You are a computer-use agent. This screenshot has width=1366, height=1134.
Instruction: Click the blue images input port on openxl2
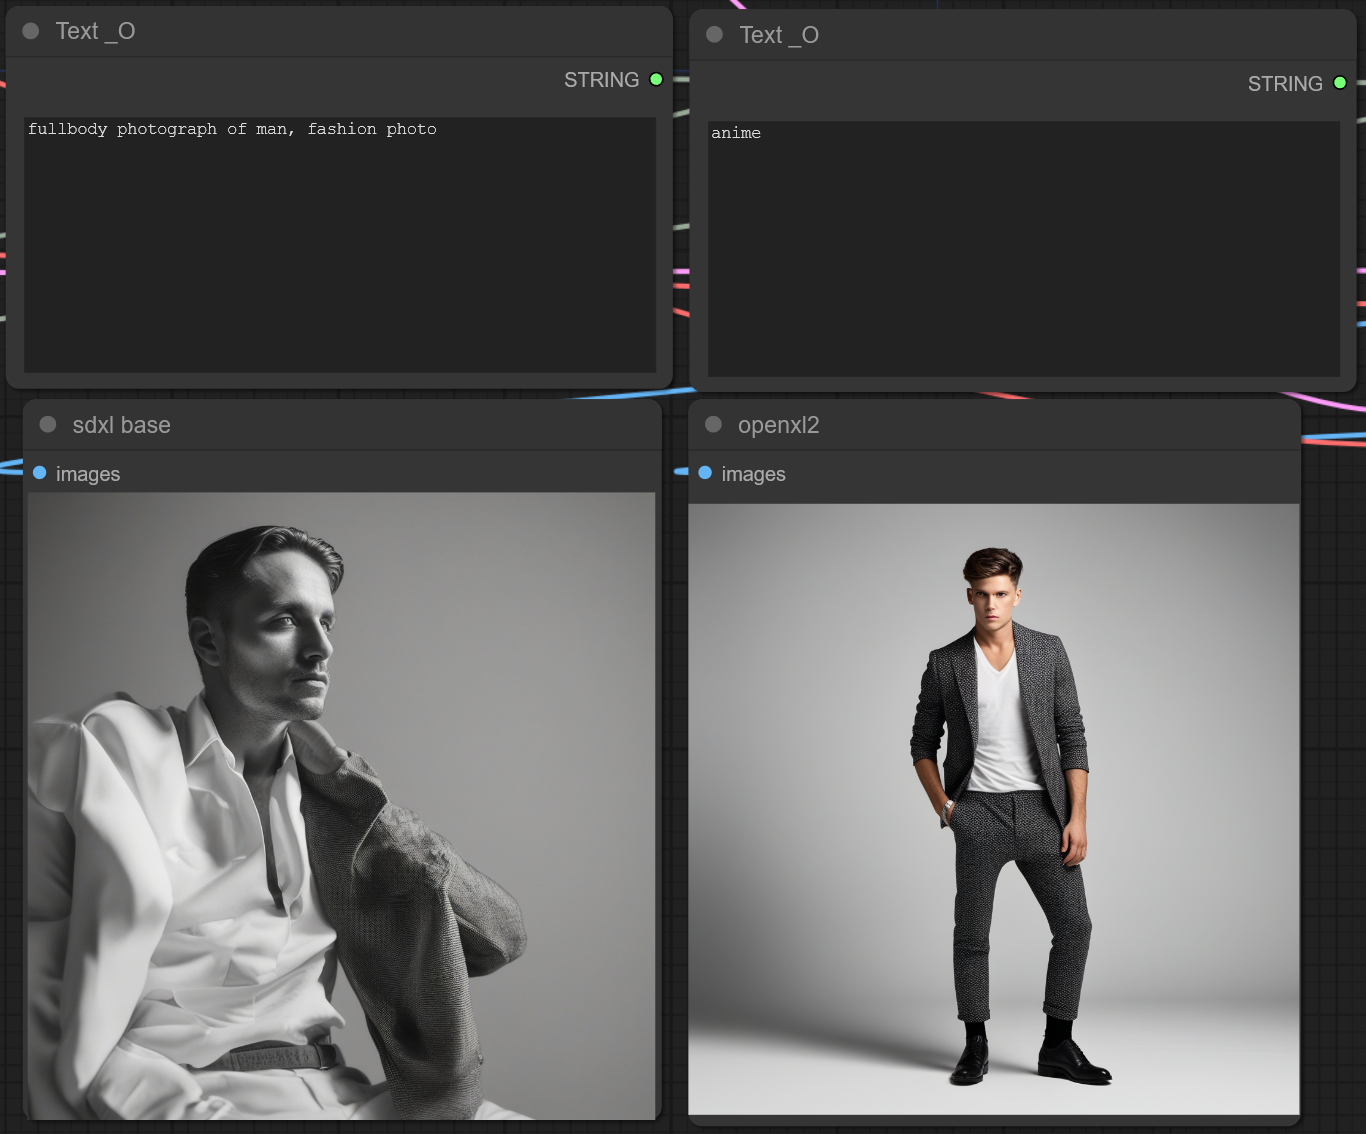pyautogui.click(x=705, y=473)
